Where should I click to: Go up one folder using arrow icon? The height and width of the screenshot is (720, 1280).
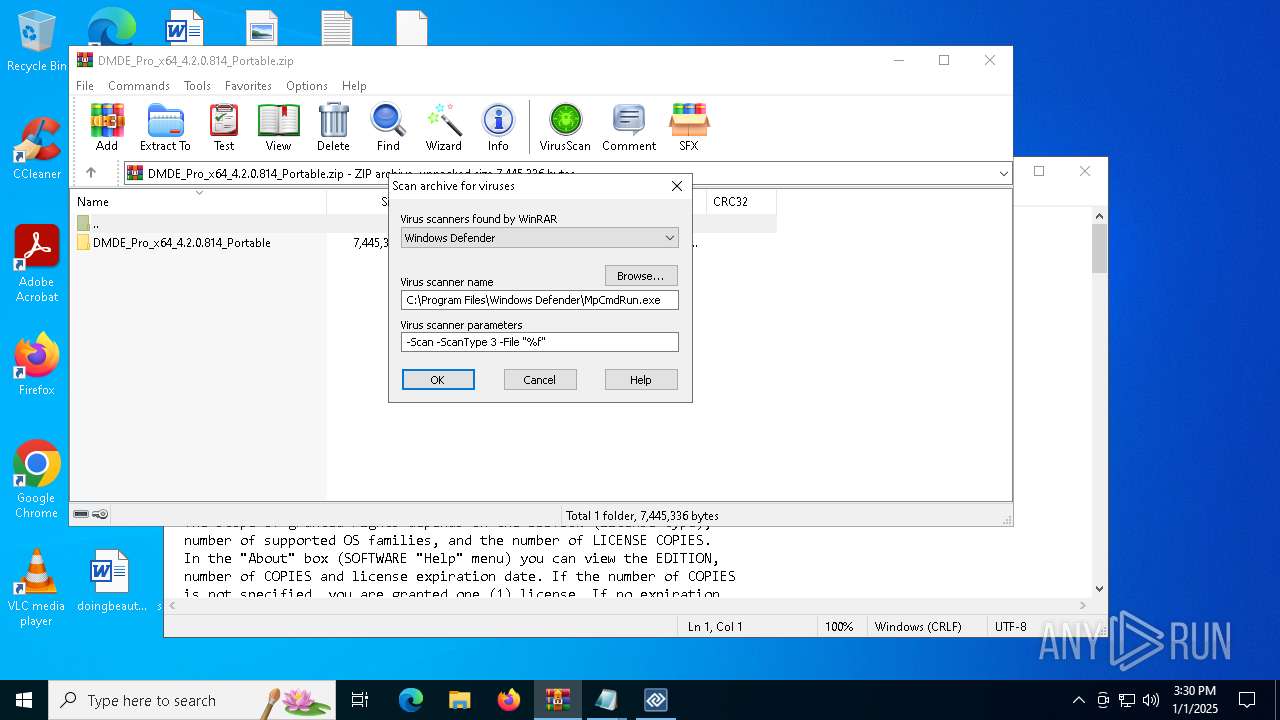(x=91, y=173)
